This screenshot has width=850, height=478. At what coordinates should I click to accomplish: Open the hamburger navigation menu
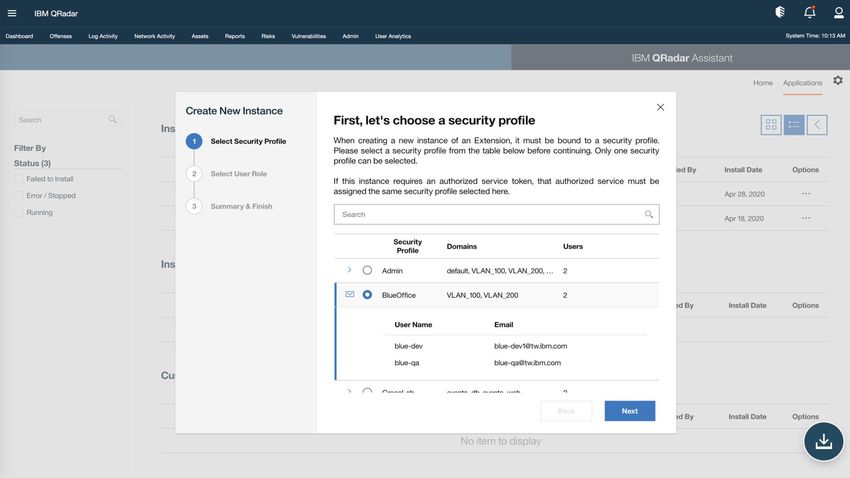point(12,13)
